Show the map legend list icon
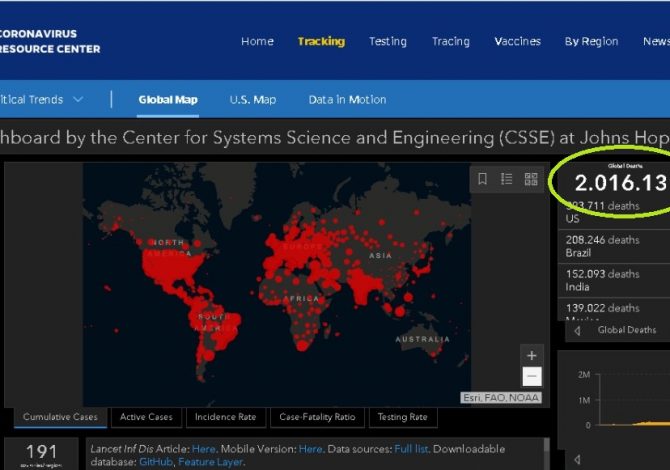Screen dimensions: 670x470 (x=506, y=179)
